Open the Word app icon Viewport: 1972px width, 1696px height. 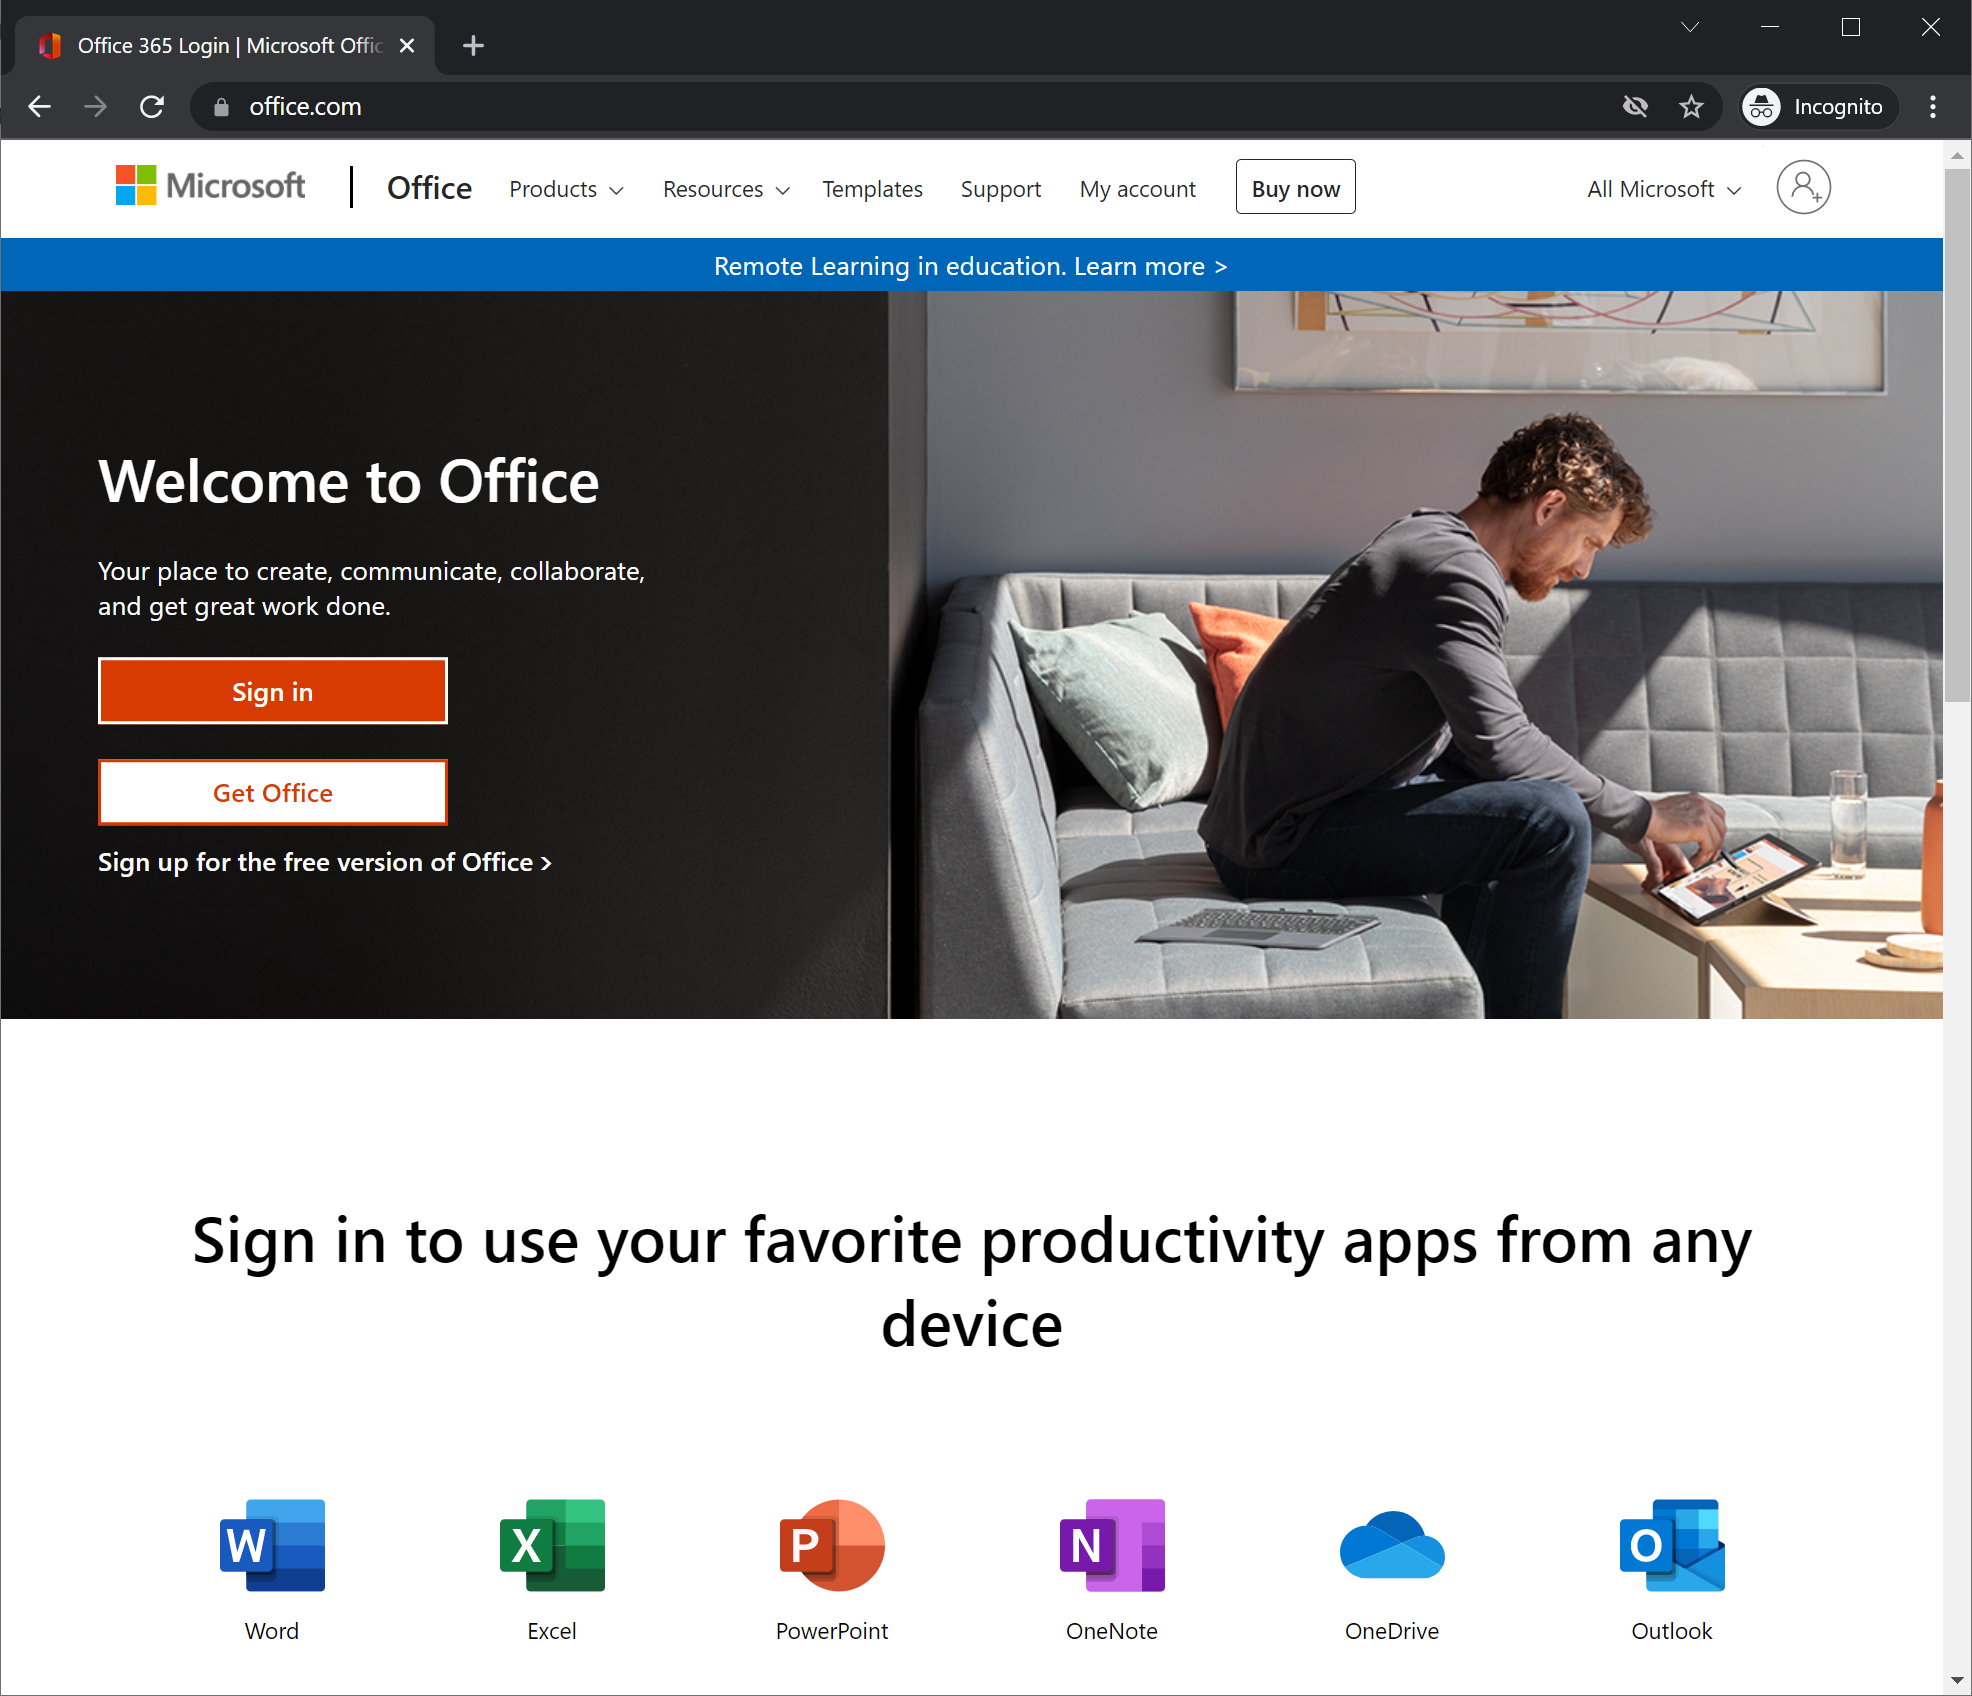[x=272, y=1545]
